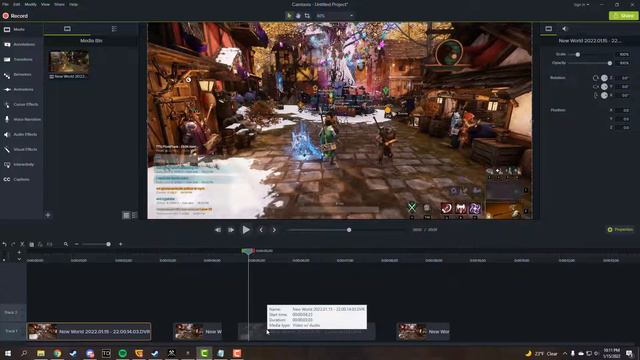This screenshot has height=360, width=640.
Task: Click the Play button
Action: pos(246,230)
